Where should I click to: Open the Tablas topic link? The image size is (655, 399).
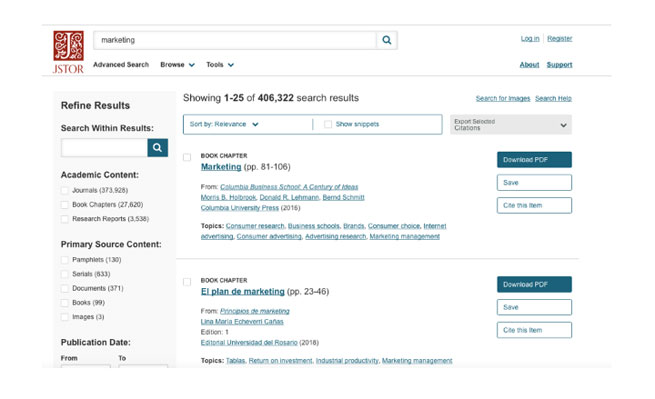(x=236, y=361)
